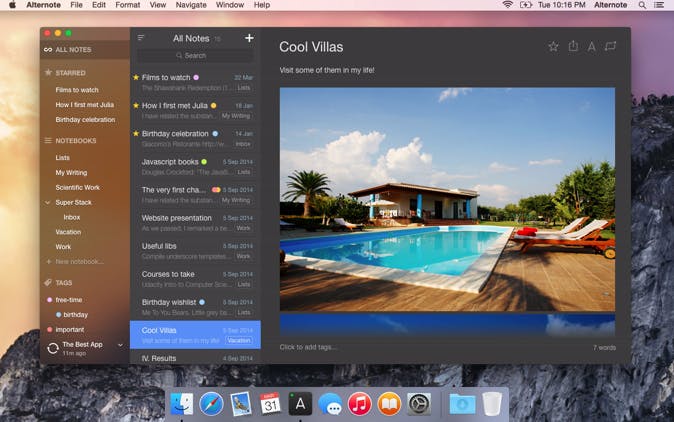
Task: Create a new note with plus icon
Action: pos(249,38)
